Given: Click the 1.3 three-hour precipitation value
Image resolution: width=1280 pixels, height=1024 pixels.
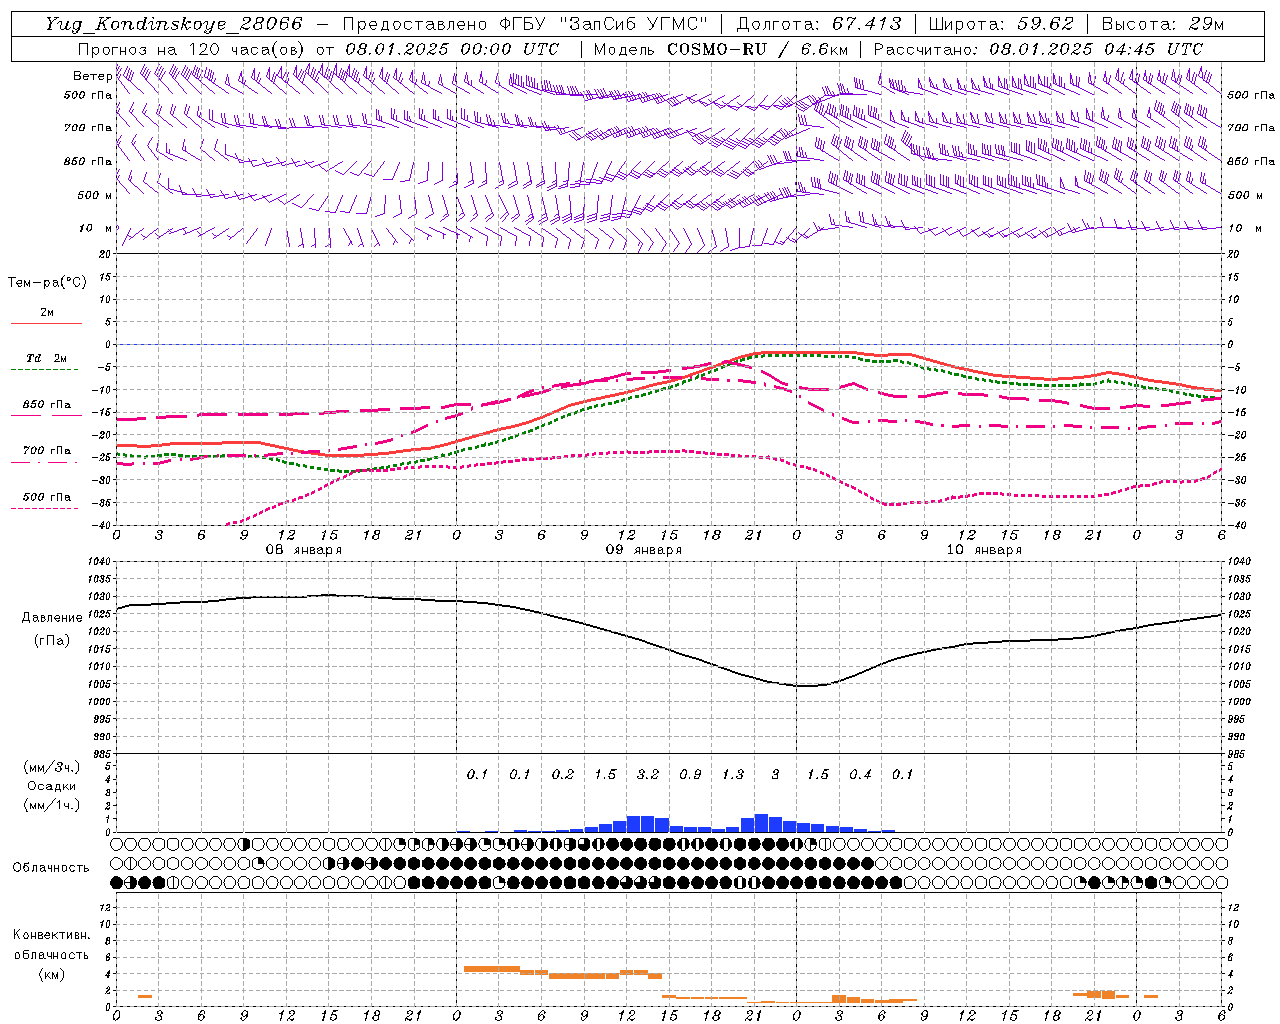Looking at the screenshot, I should 733,774.
